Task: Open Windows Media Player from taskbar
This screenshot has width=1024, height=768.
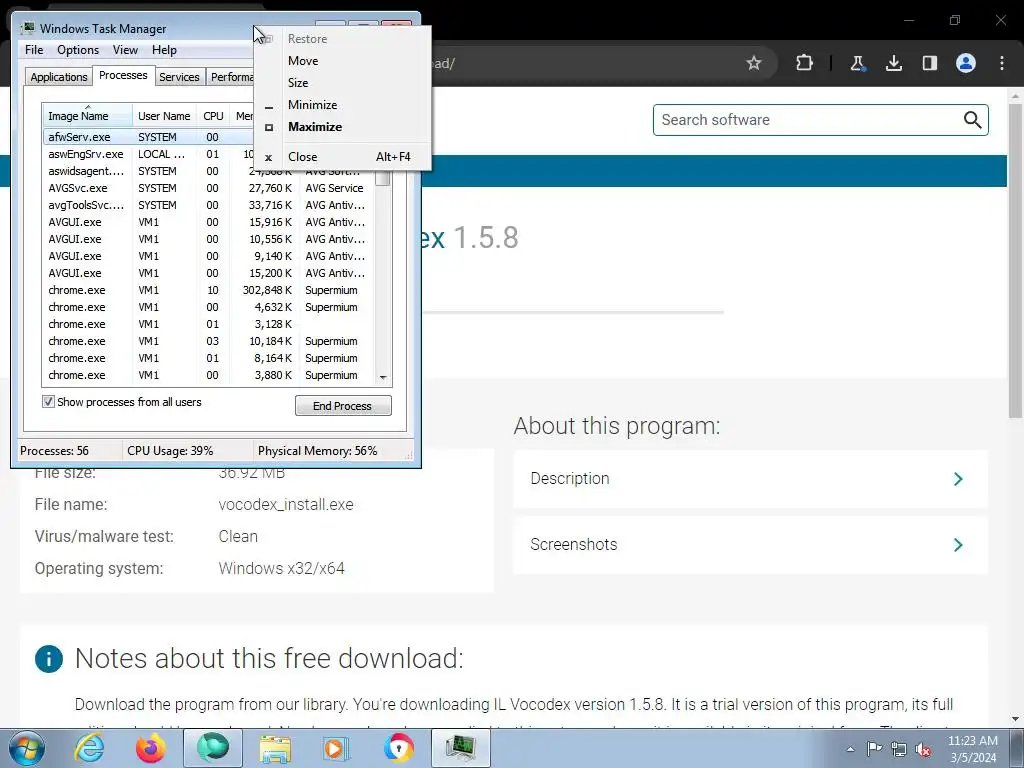Action: coord(337,748)
